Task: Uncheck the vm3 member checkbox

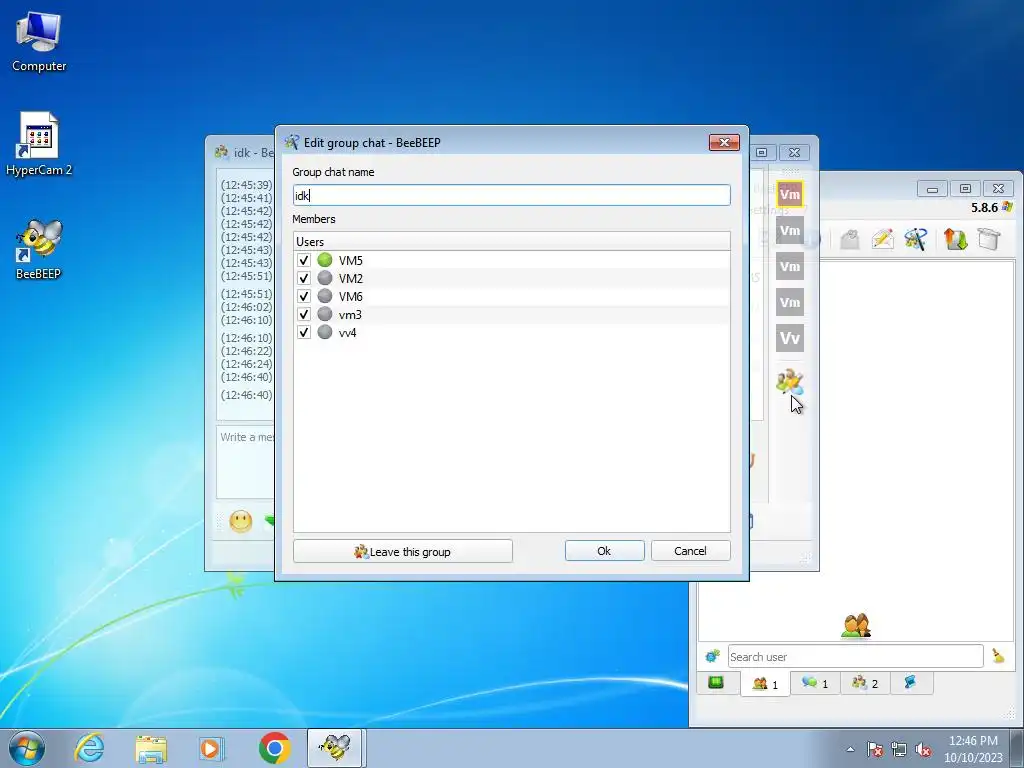Action: (x=304, y=314)
